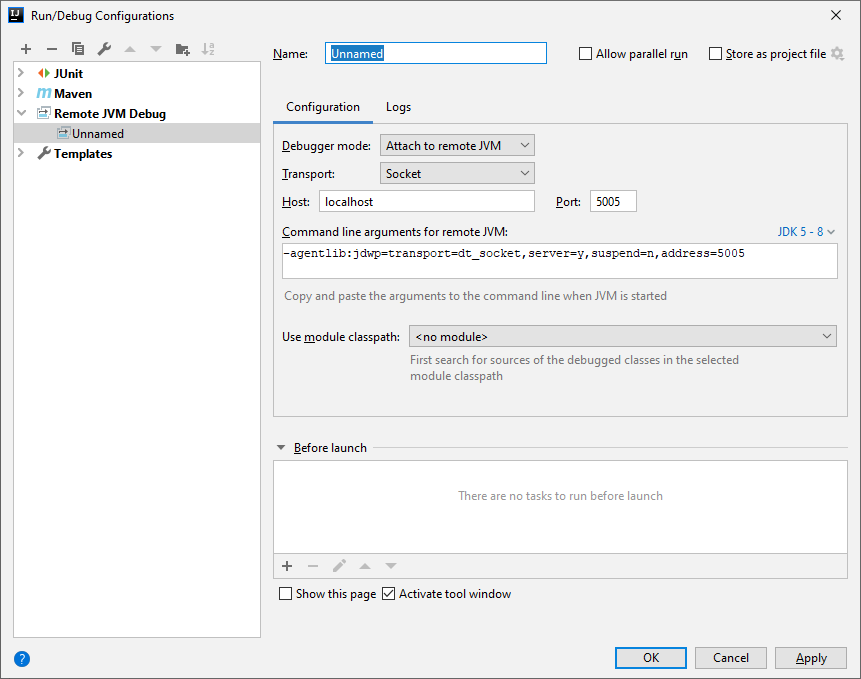
Task: Open the Debugger mode dropdown
Action: coord(457,145)
